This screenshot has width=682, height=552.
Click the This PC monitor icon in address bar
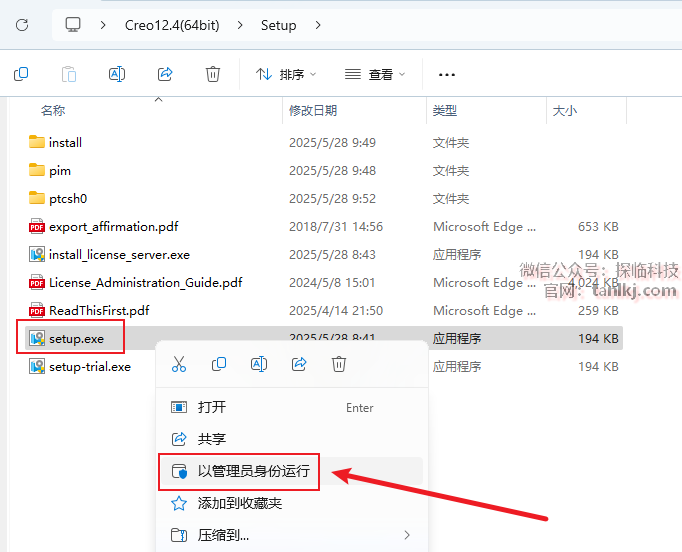[73, 25]
